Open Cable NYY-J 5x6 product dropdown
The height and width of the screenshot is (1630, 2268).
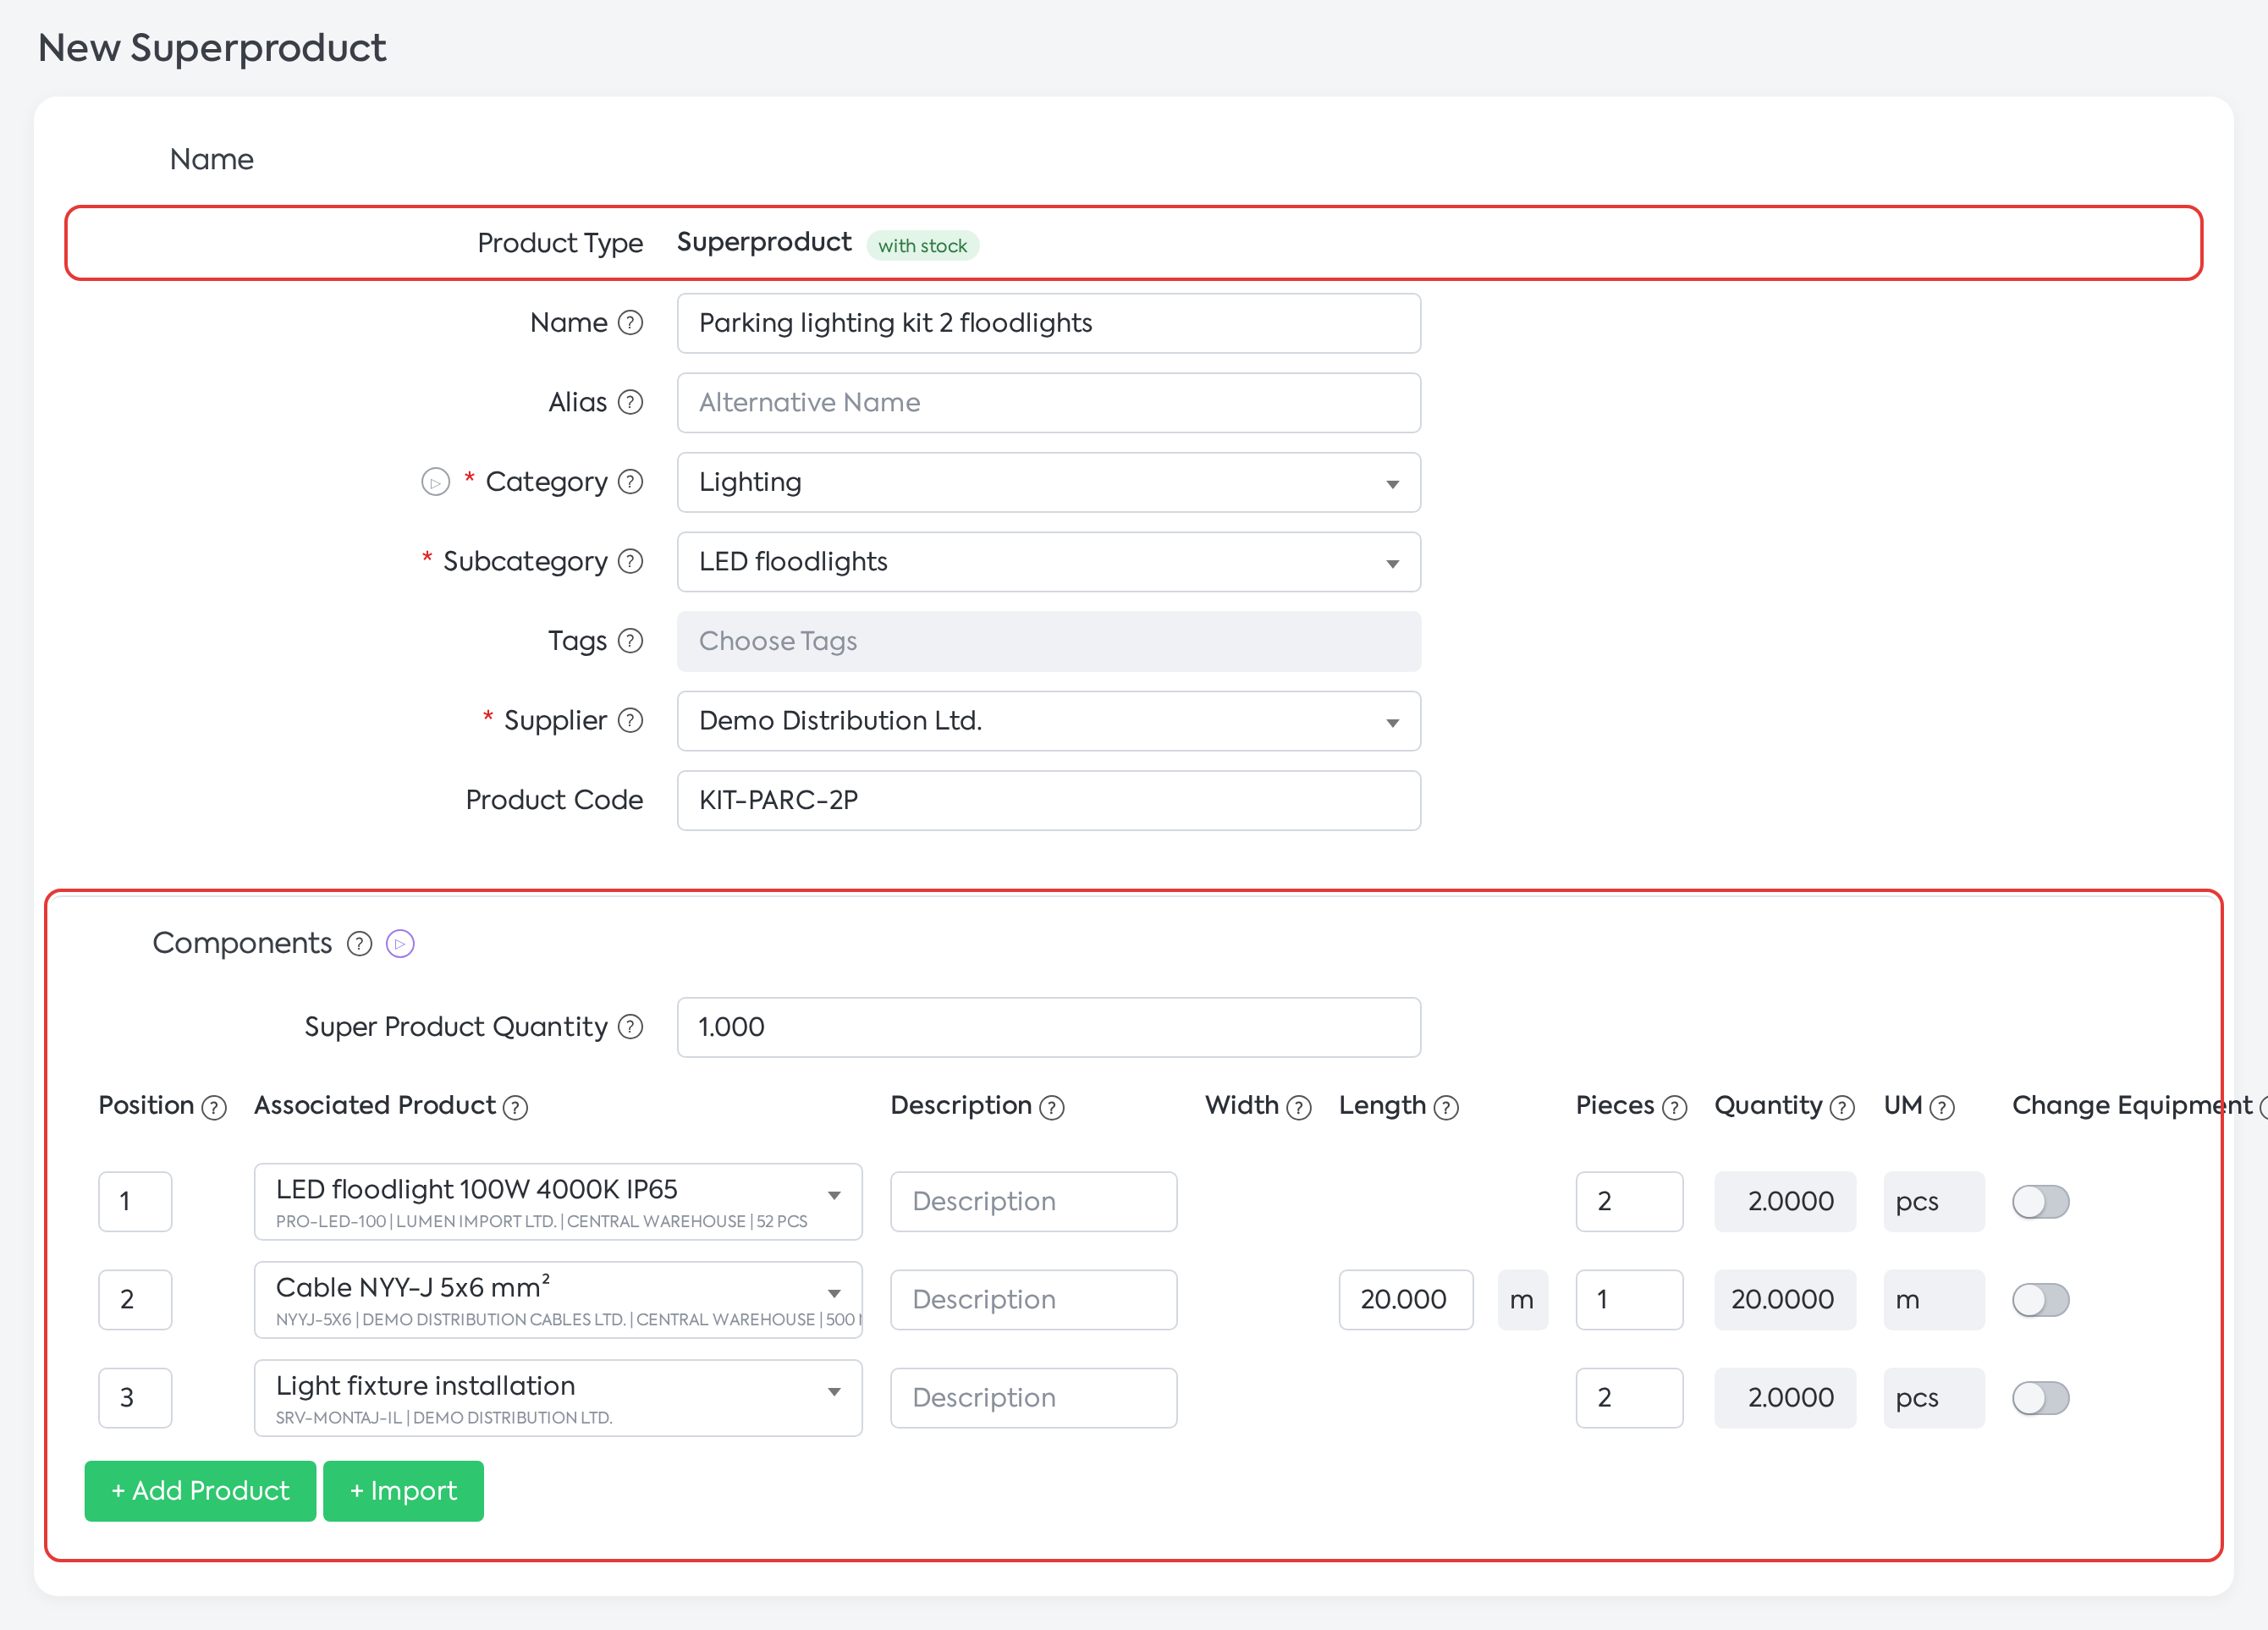tap(558, 1300)
